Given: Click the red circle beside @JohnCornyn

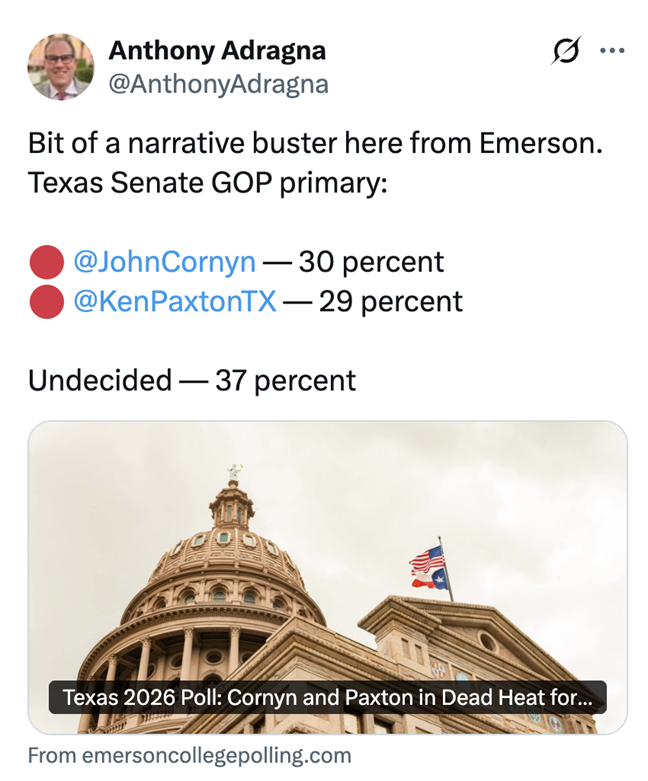Looking at the screenshot, I should click(46, 263).
